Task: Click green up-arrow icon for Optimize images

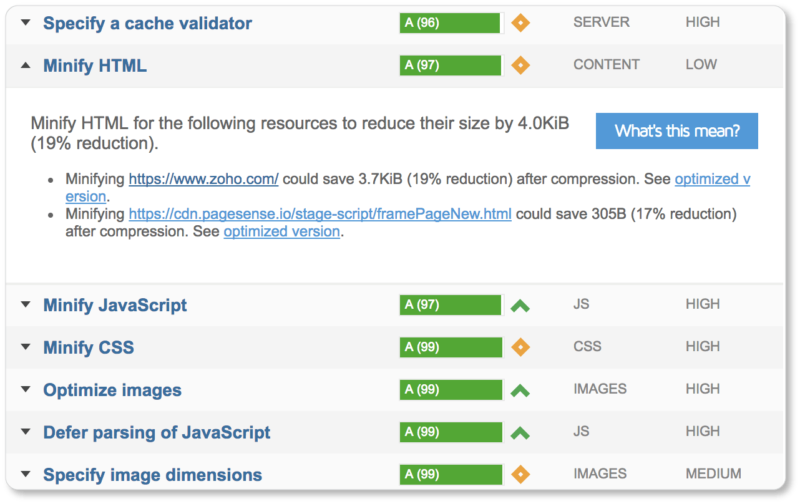Action: 520,391
